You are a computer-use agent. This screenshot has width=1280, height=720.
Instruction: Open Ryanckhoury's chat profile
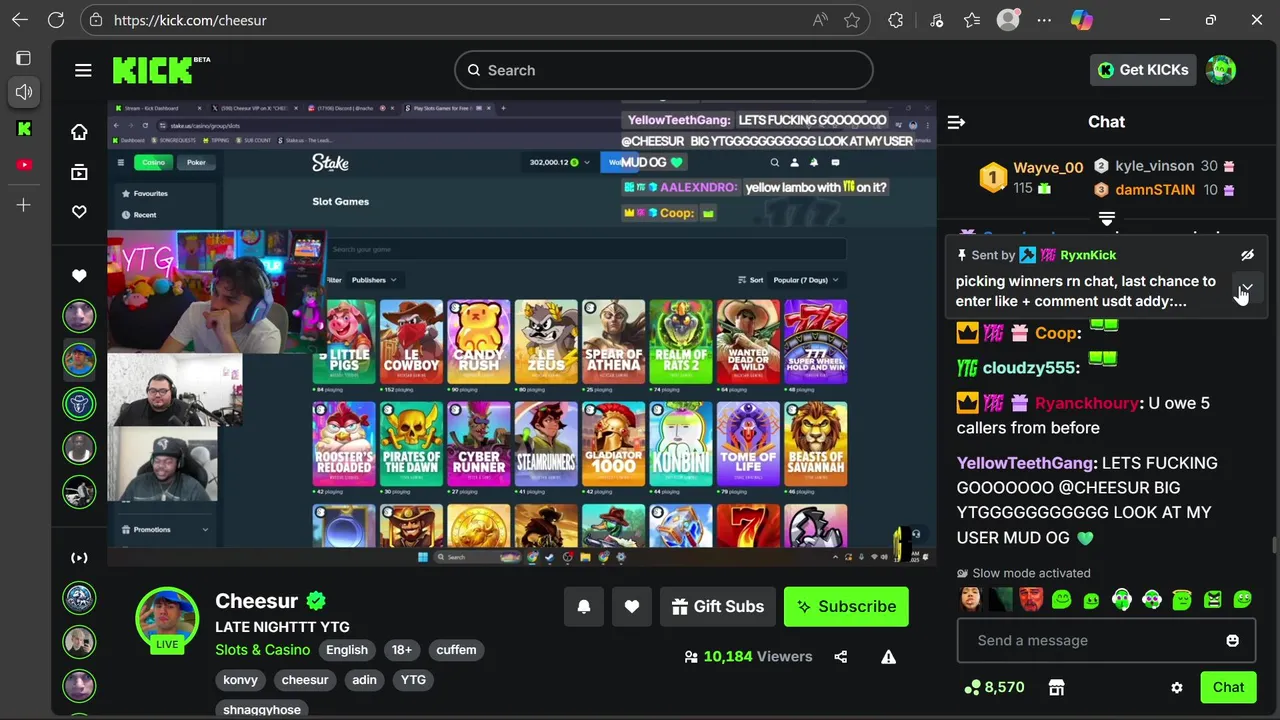point(1087,403)
